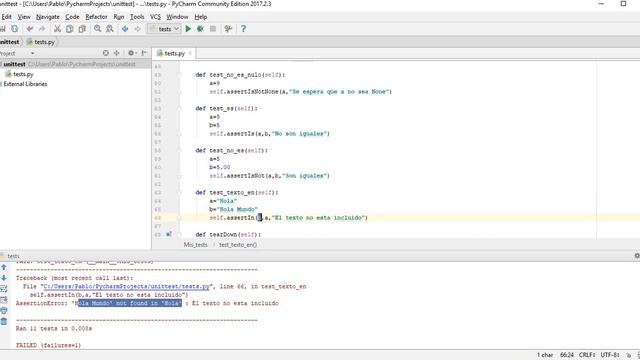
Task: Click the tests.py breadcrumb in navigation bar
Action: pos(41,42)
